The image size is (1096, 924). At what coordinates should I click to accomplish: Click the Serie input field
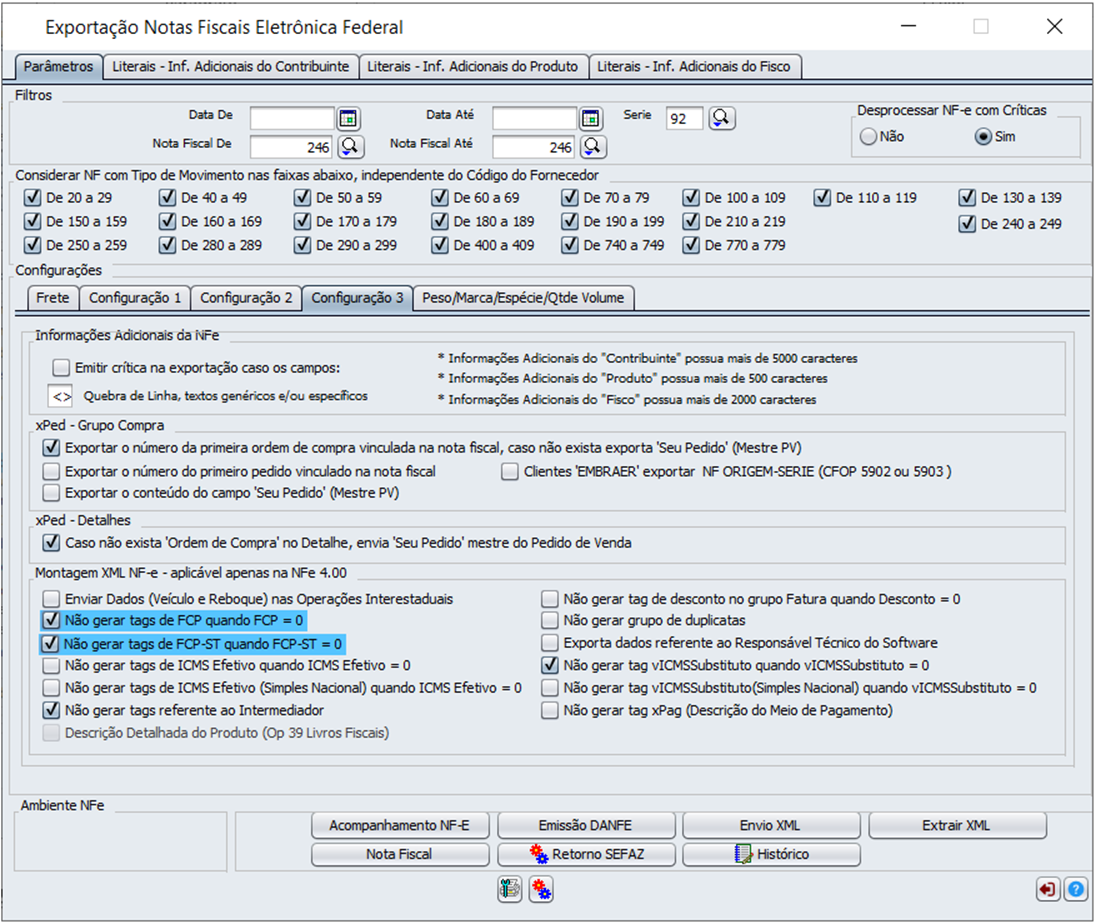684,118
